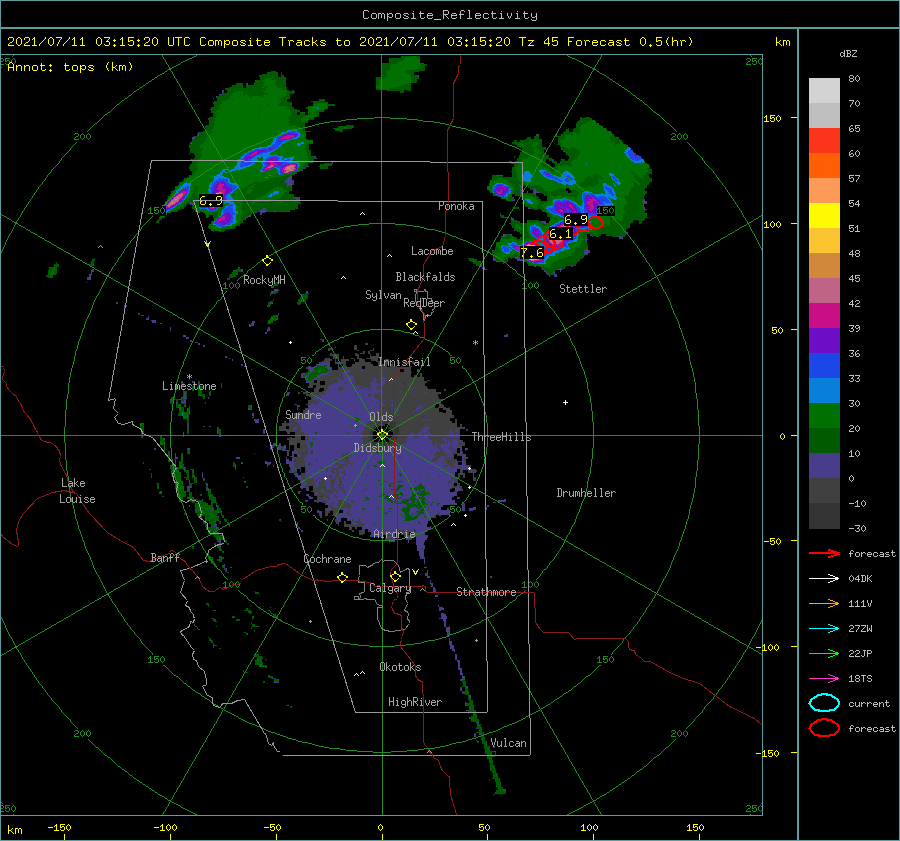Click the amber swatch between 51 and 48

tap(824, 241)
